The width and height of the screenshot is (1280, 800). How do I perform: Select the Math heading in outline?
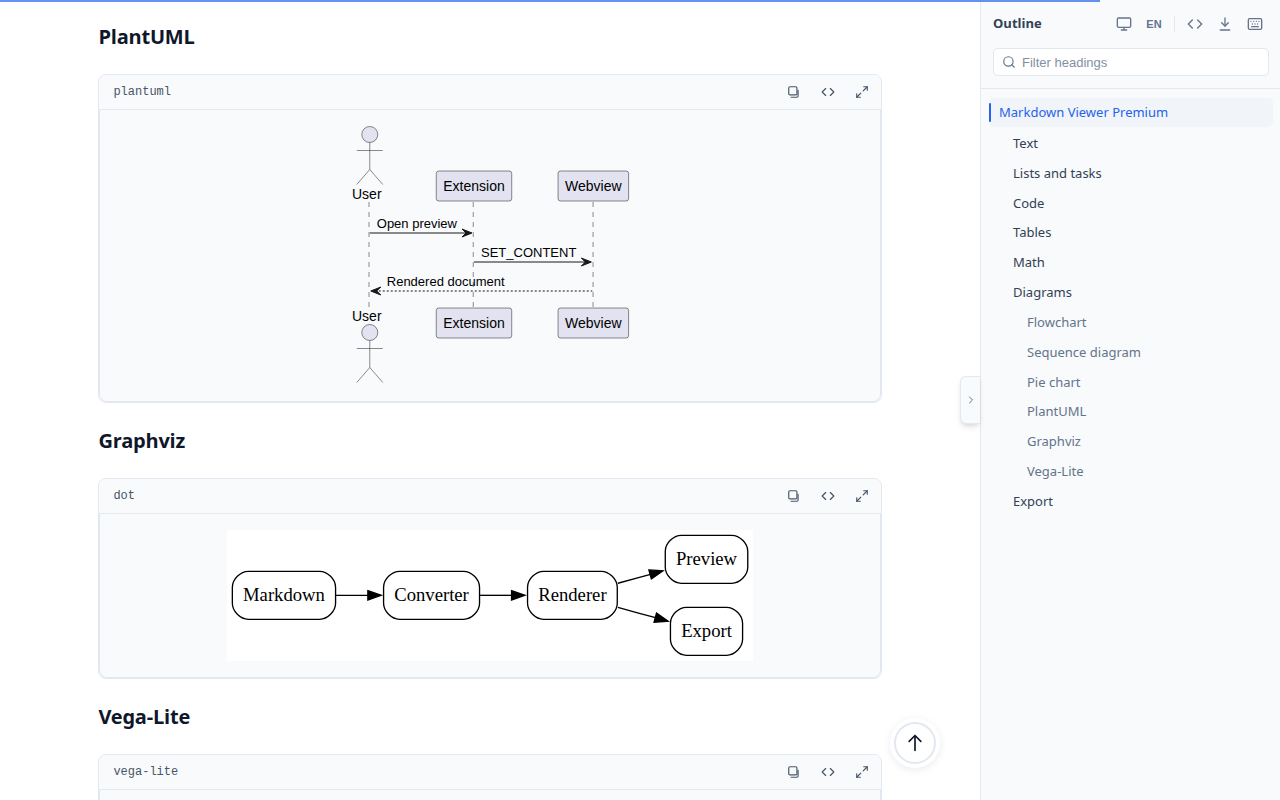(x=1028, y=262)
